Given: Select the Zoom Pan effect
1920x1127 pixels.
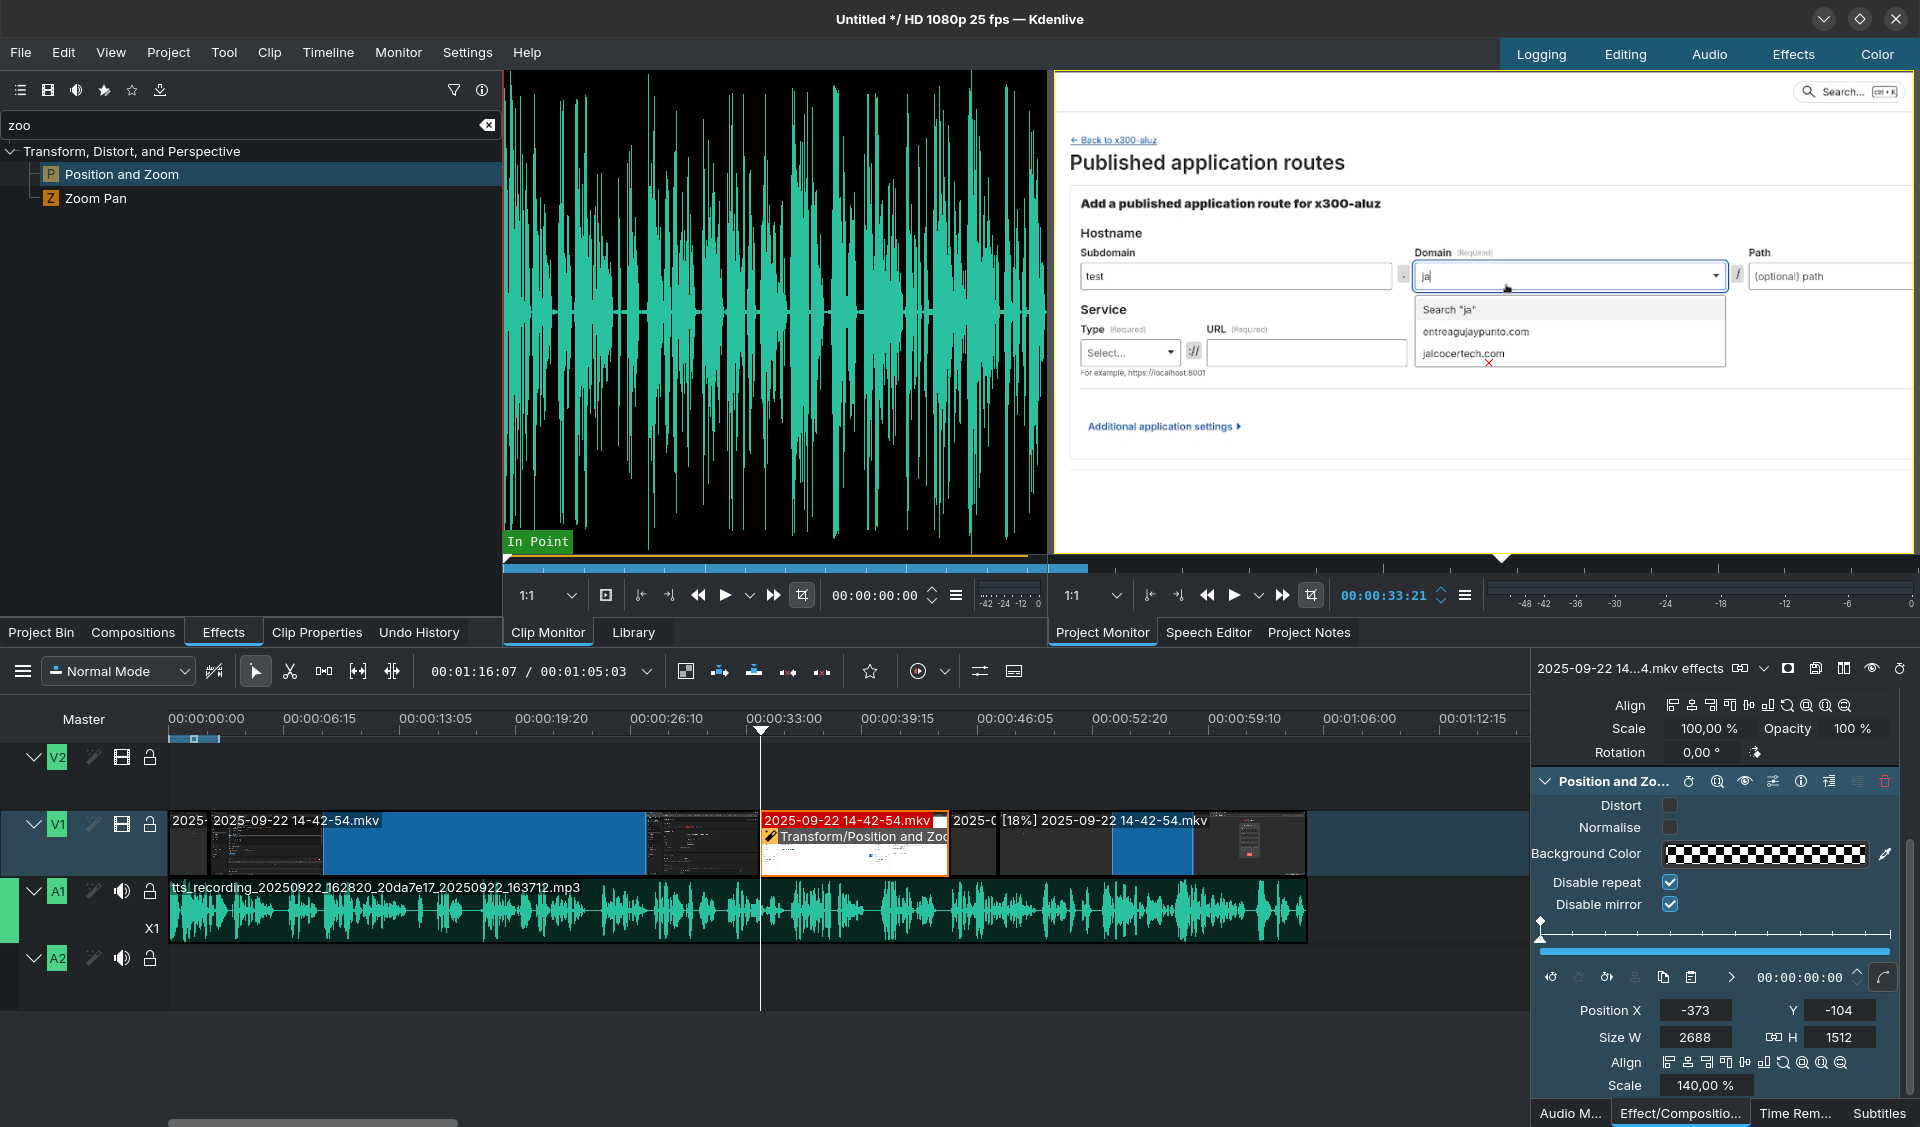Looking at the screenshot, I should 95,199.
